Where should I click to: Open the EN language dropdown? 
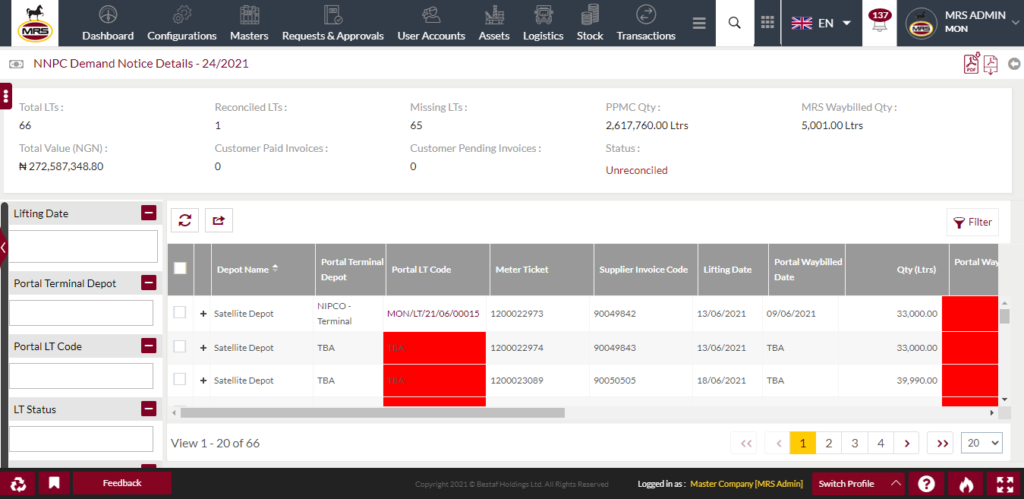[821, 23]
